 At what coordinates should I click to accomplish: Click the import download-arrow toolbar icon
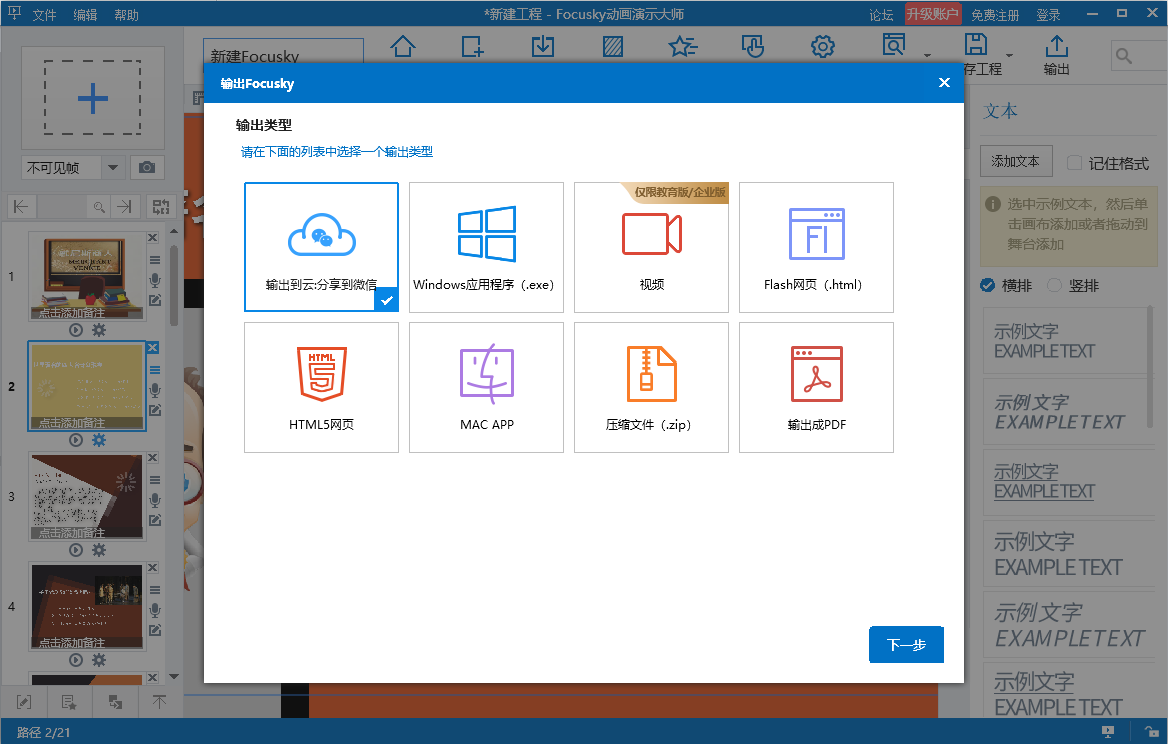543,46
